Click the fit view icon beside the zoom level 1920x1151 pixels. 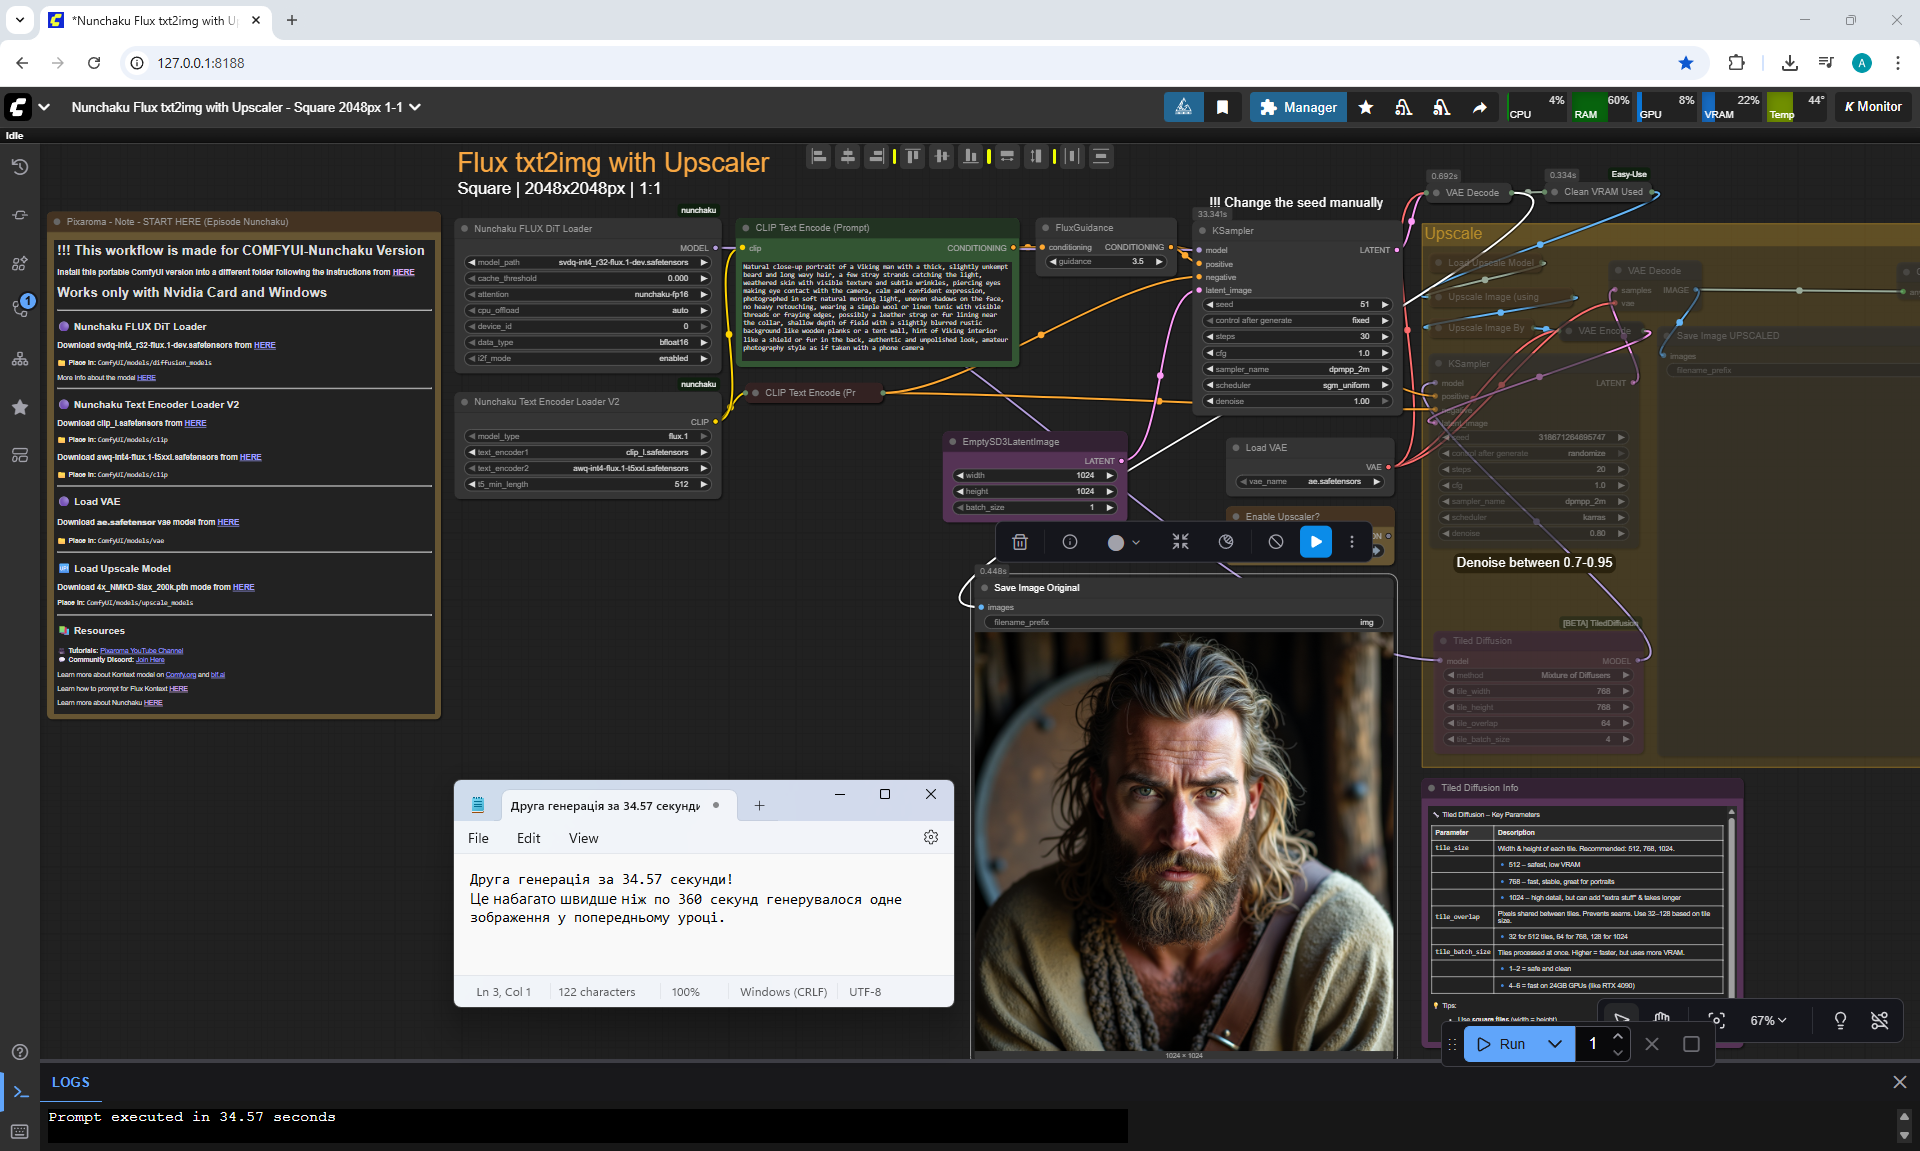[1717, 1020]
